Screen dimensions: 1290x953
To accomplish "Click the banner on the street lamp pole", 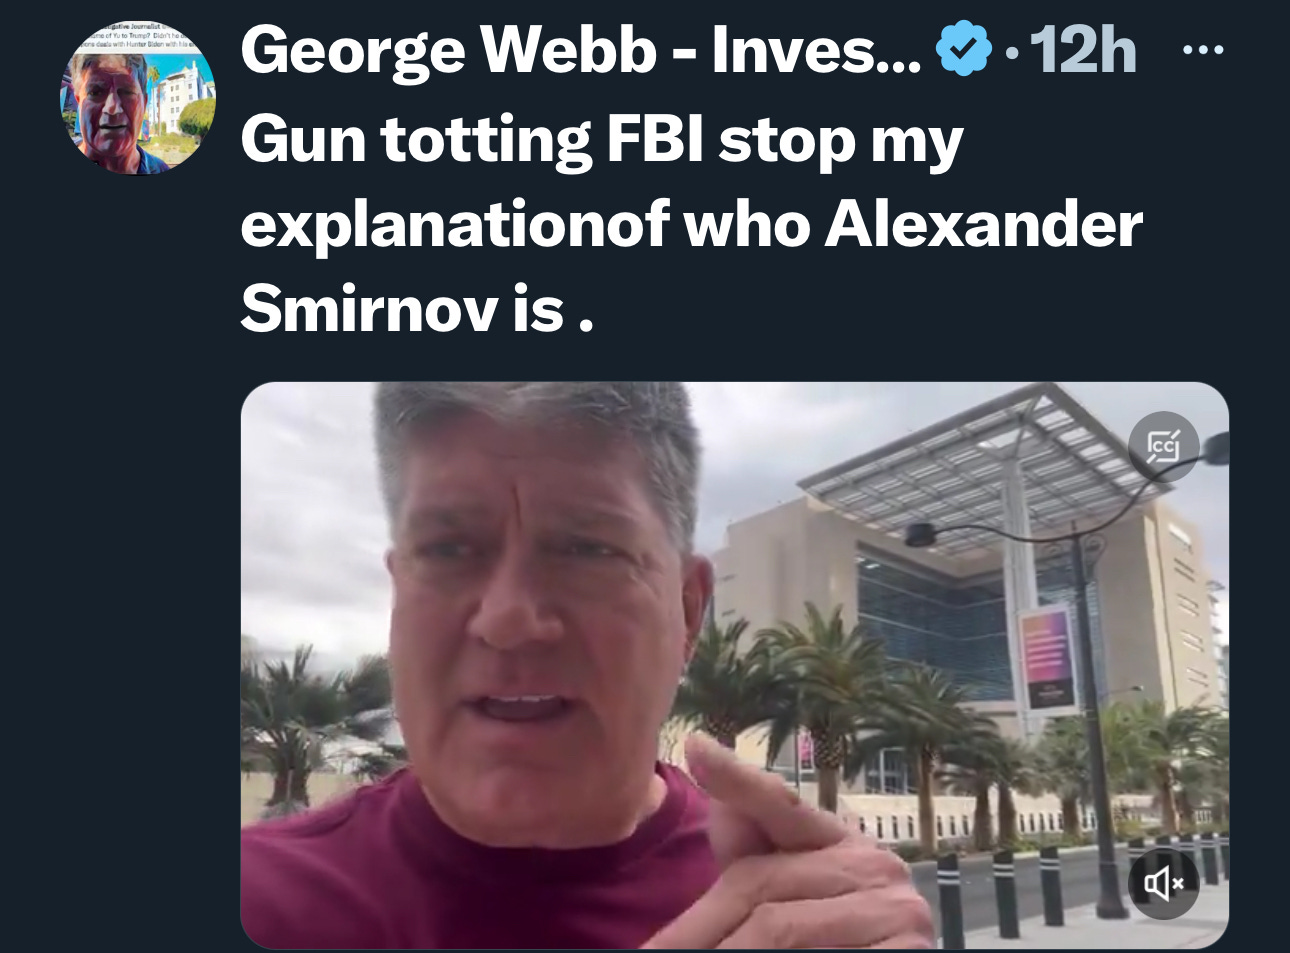I will (1047, 660).
